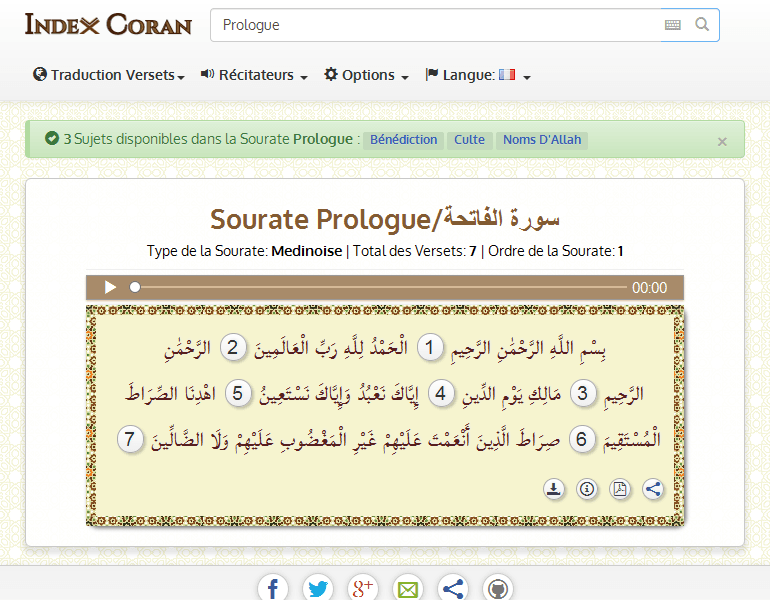The height and width of the screenshot is (600, 770).
Task: Open the GitHub icon in the footer
Action: tap(498, 588)
